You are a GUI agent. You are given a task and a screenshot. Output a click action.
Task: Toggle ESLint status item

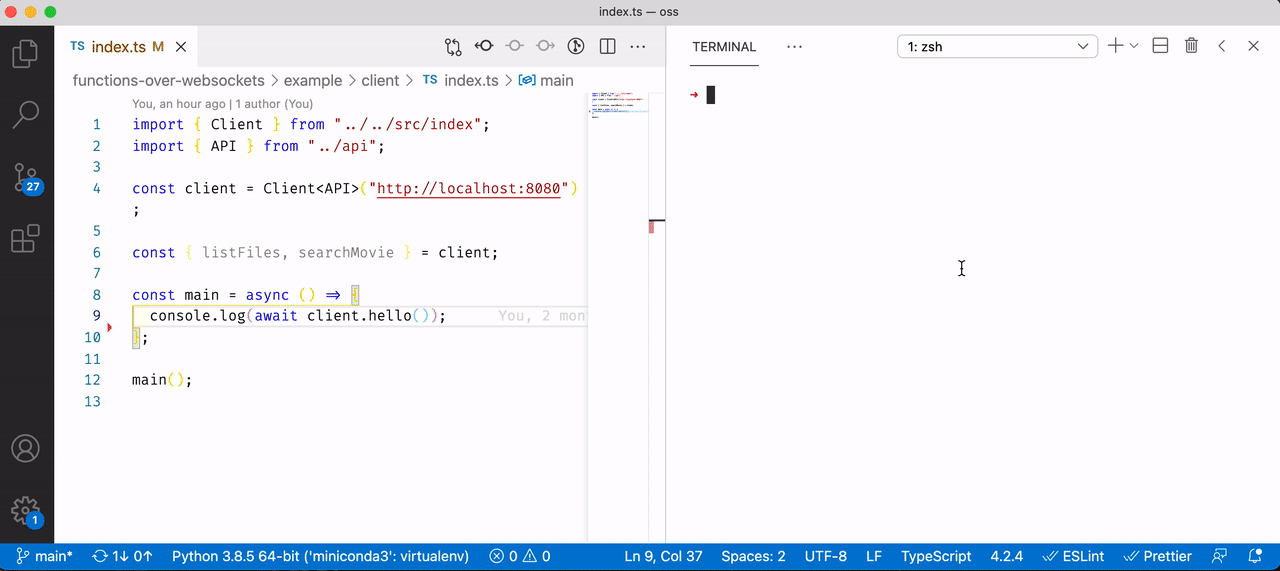click(1075, 556)
